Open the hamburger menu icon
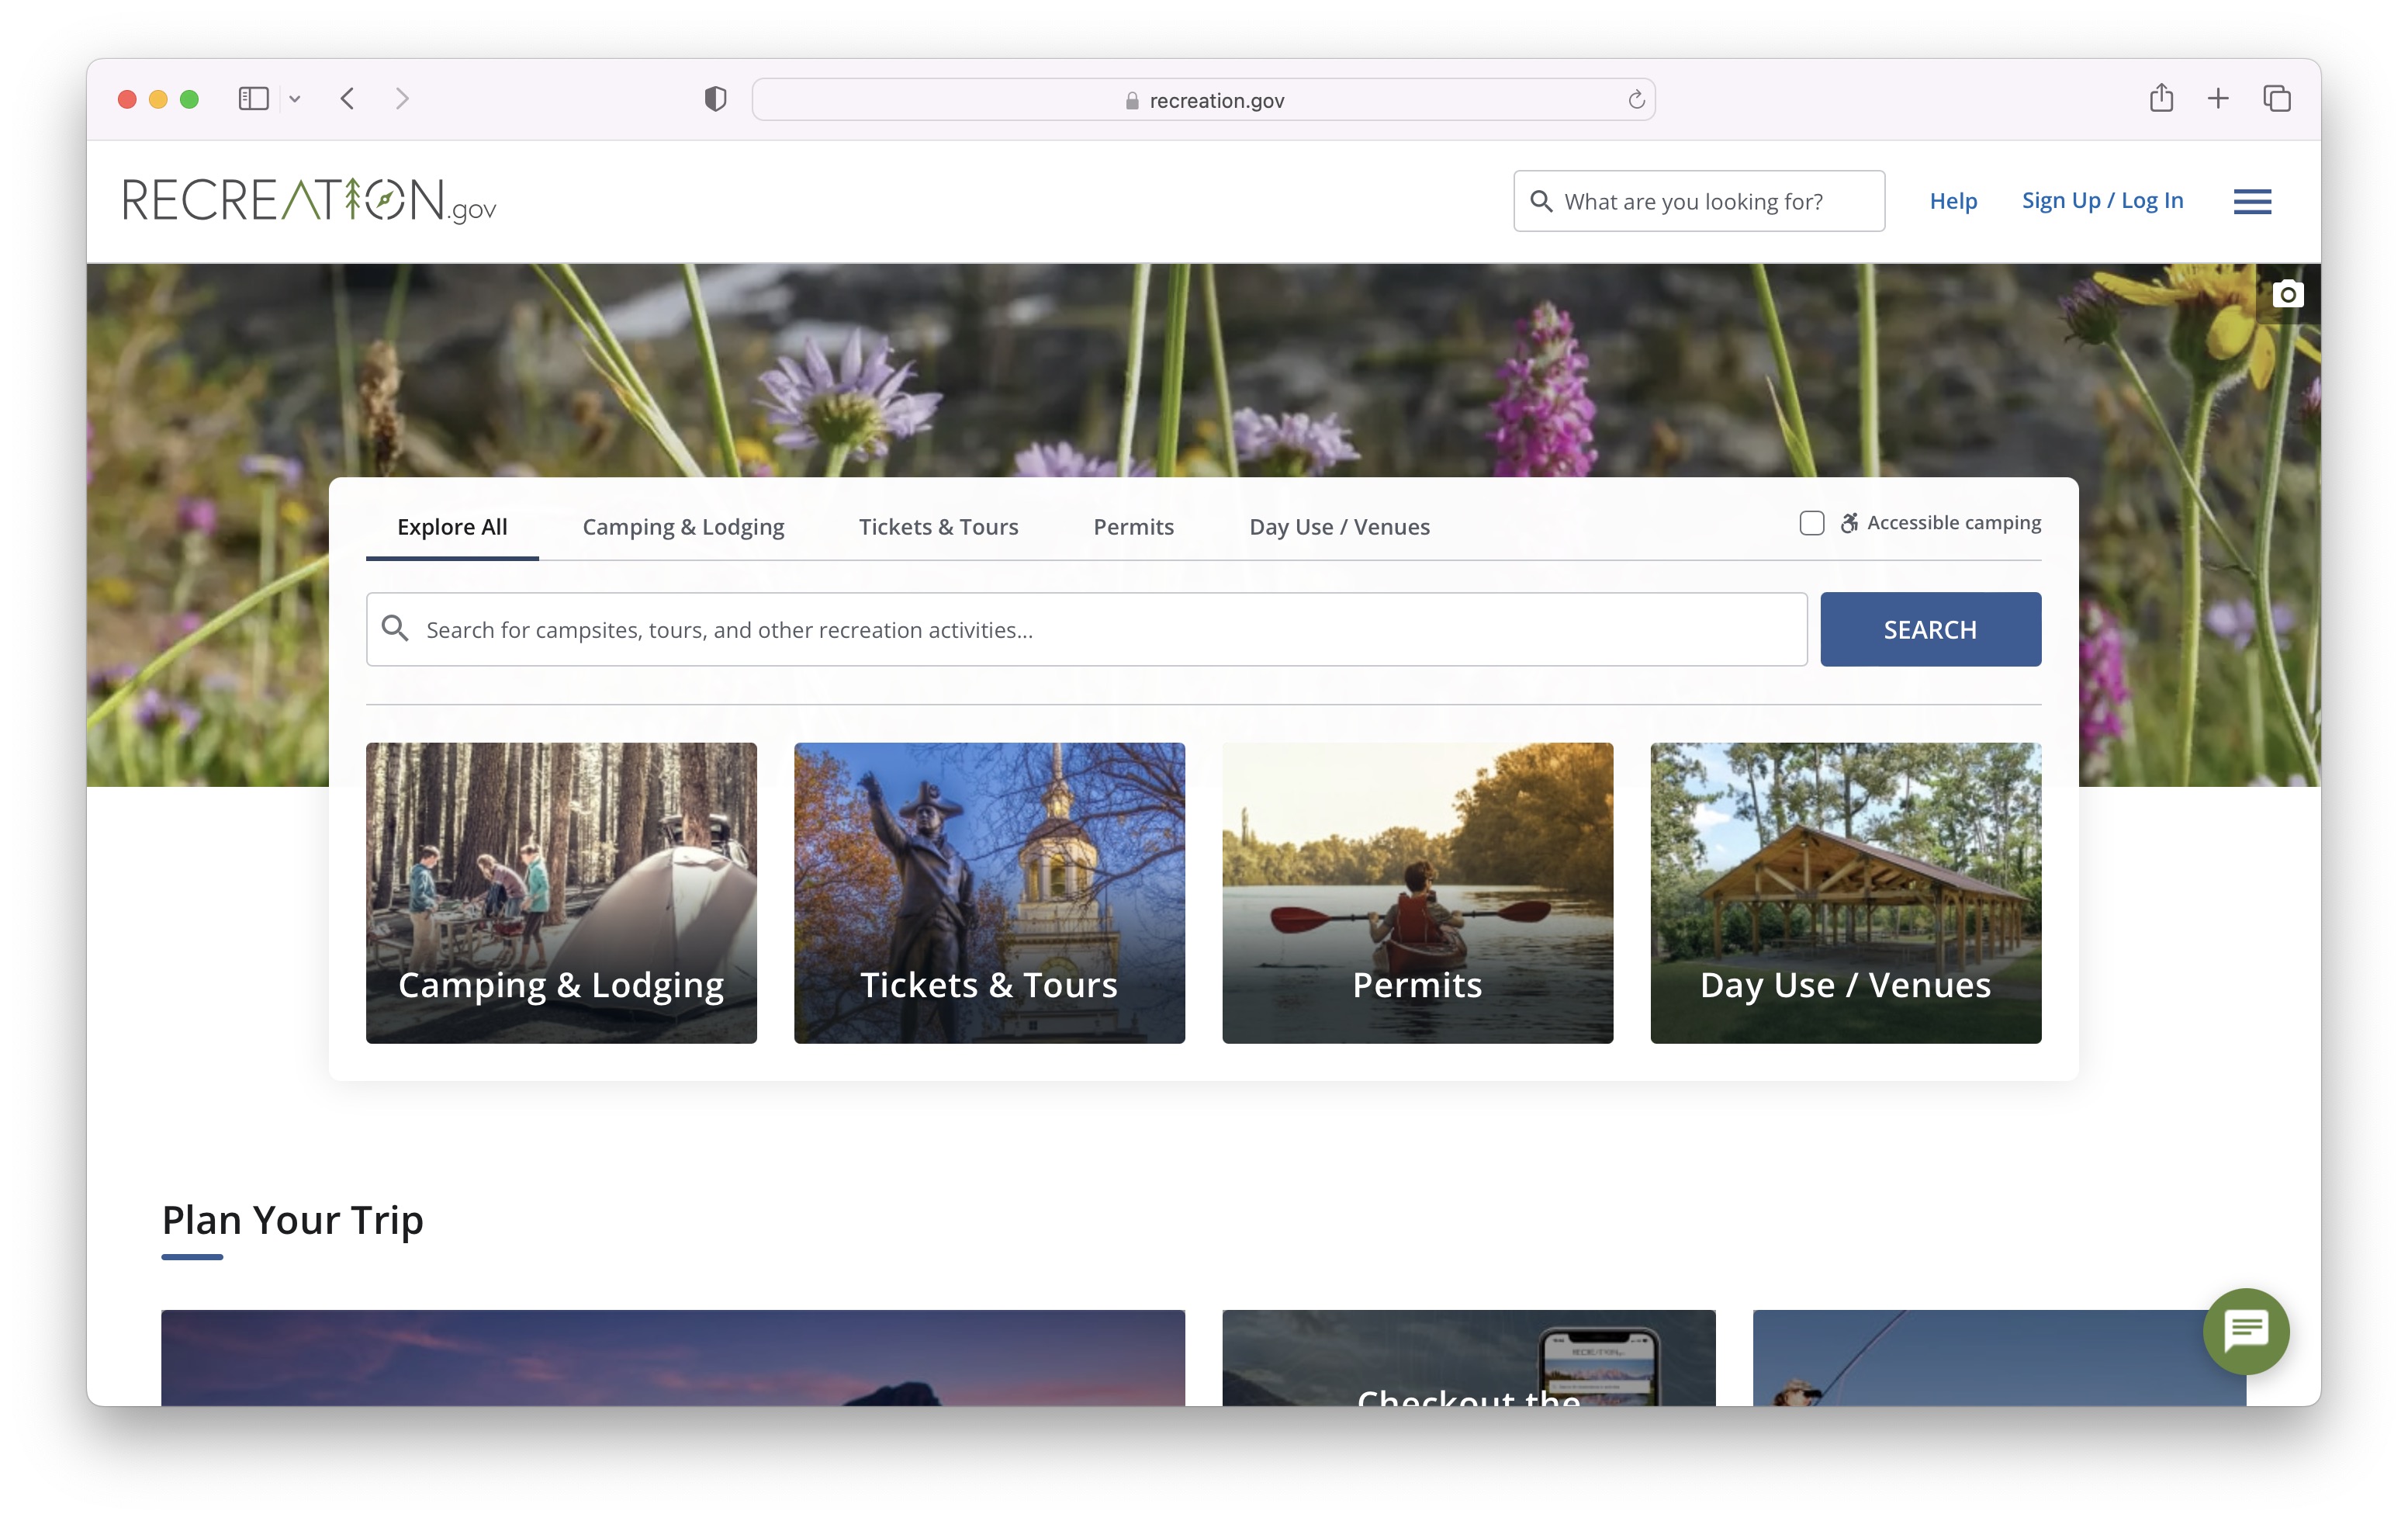 2251,201
